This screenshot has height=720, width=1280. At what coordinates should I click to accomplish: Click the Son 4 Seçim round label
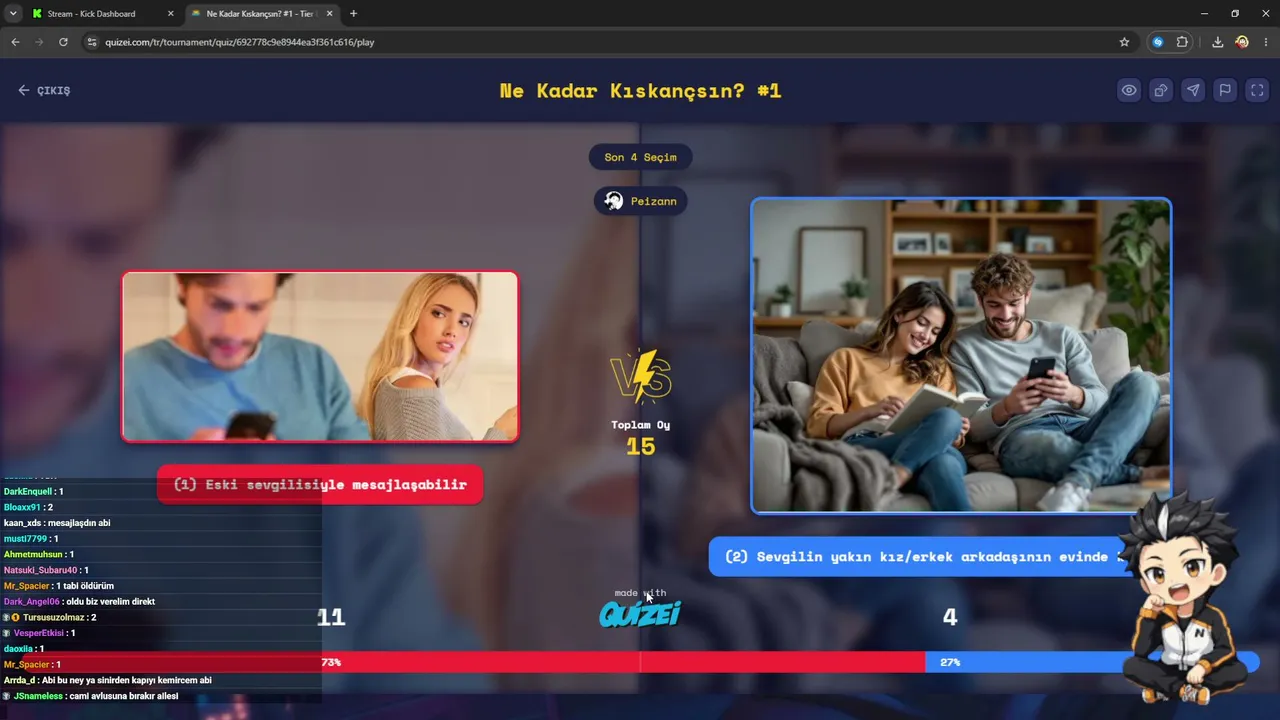pos(640,157)
